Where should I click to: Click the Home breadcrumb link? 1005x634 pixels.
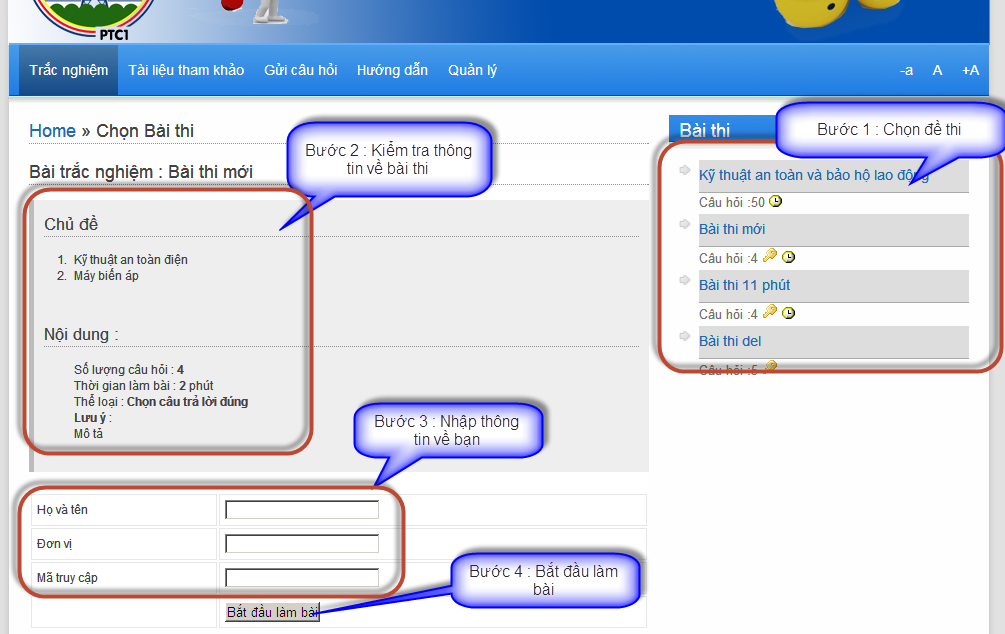pyautogui.click(x=52, y=131)
